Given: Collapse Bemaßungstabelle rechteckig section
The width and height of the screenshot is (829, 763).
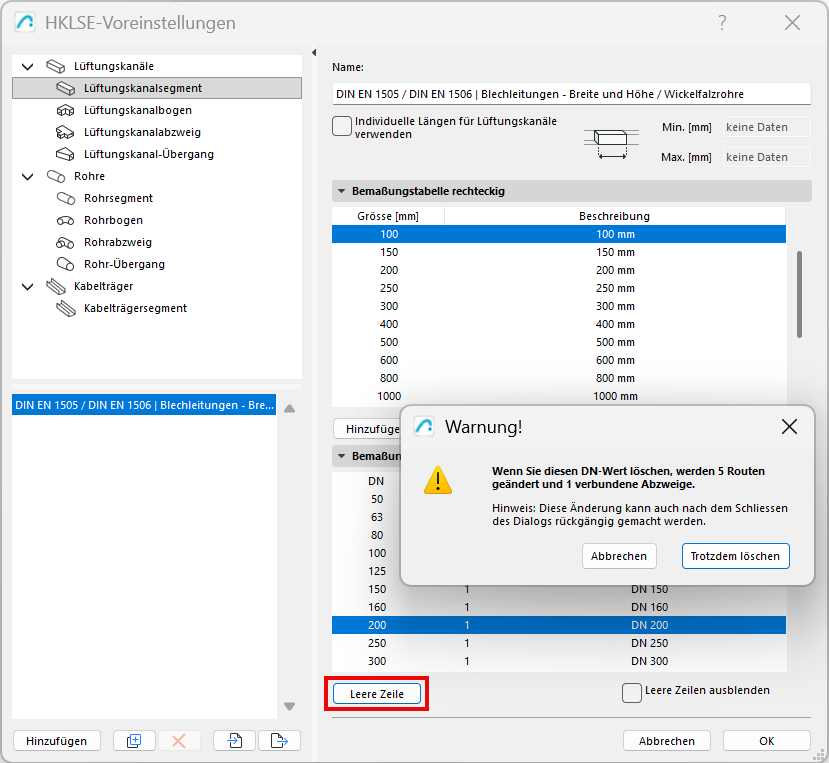Looking at the screenshot, I should point(342,191).
